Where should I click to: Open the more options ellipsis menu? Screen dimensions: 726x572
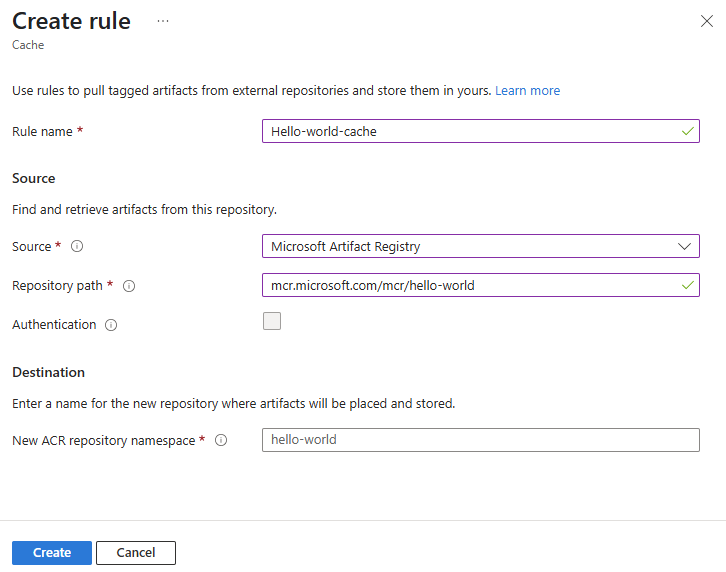tap(163, 21)
